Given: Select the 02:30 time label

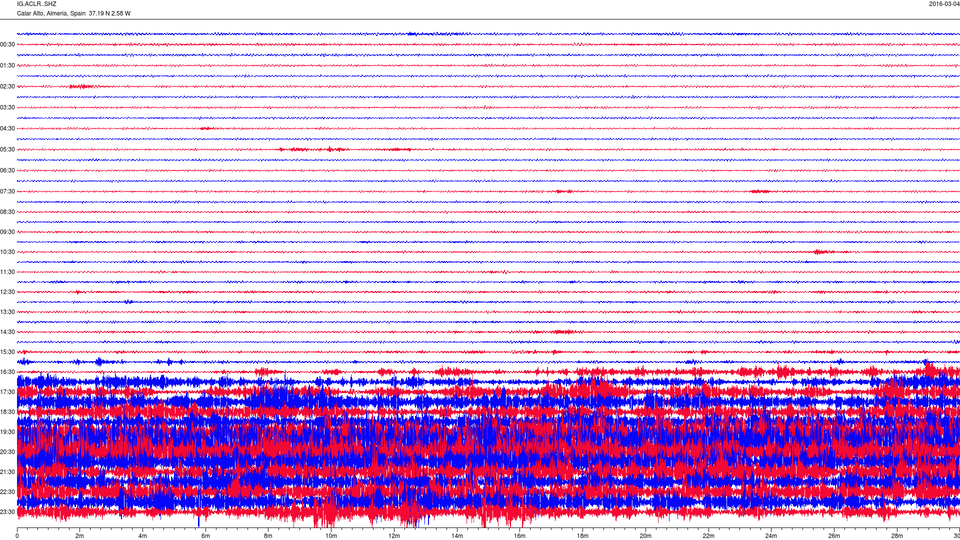Looking at the screenshot, I should pos(7,87).
